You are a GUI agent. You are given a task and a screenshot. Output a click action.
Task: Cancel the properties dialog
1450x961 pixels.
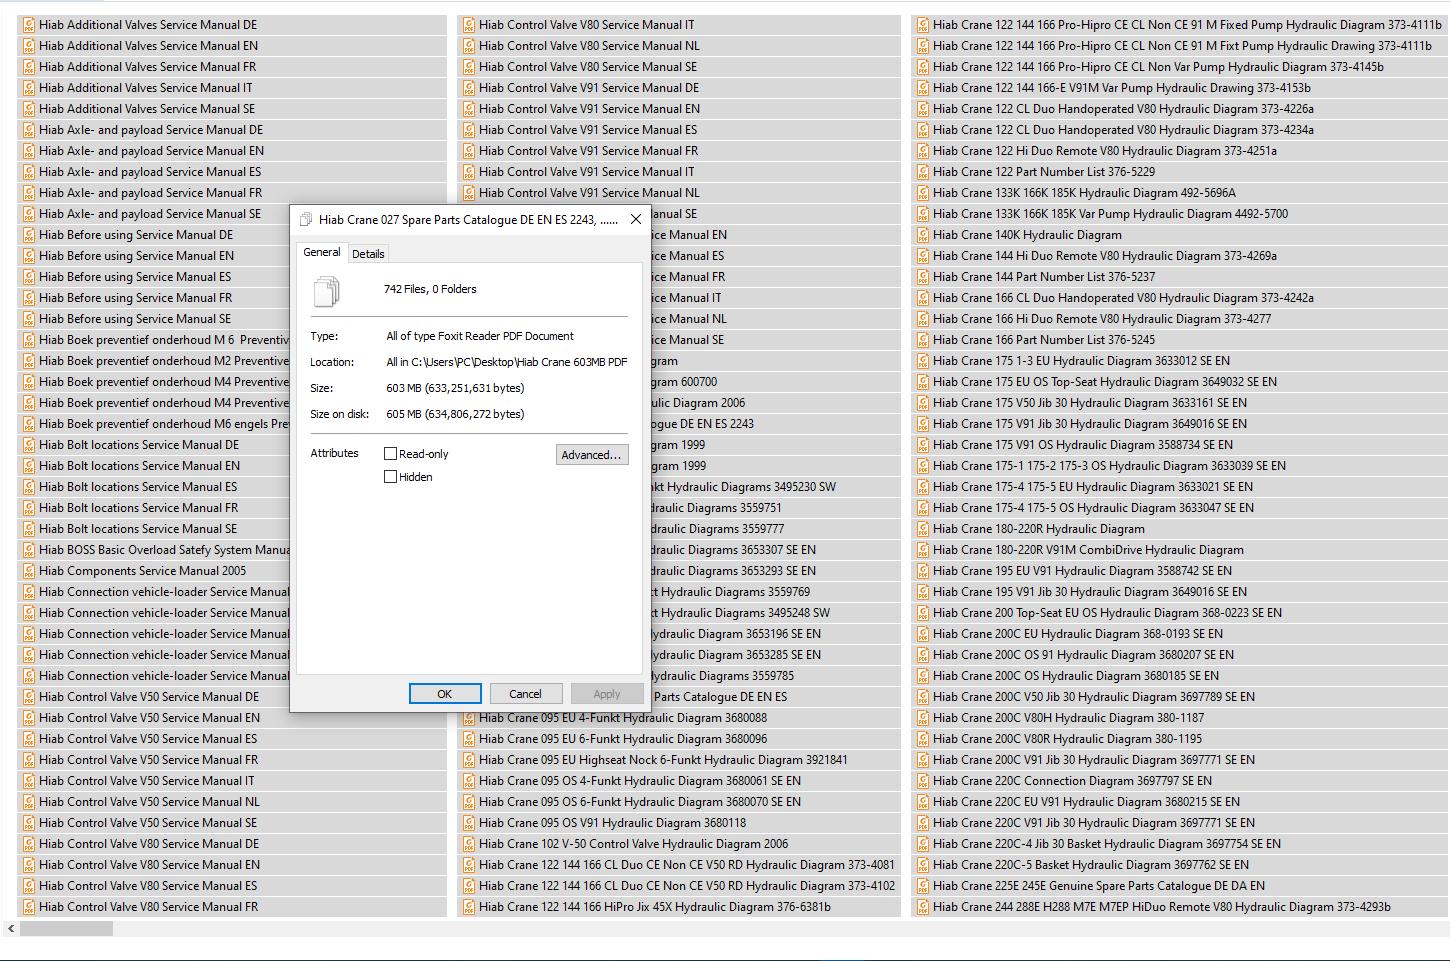525,694
